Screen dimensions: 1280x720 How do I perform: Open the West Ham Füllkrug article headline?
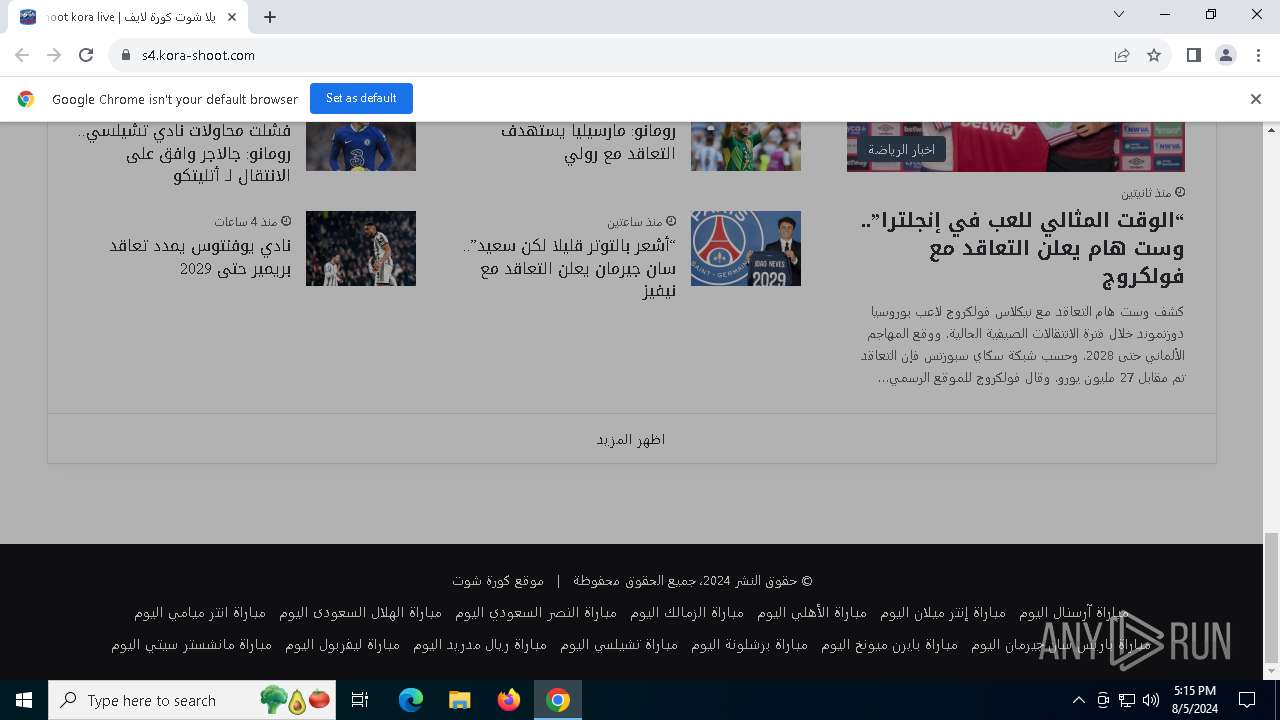1022,248
